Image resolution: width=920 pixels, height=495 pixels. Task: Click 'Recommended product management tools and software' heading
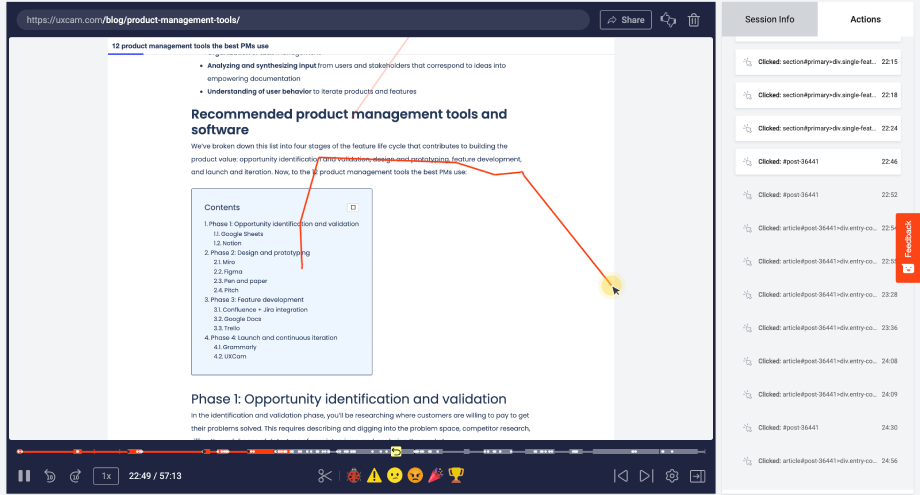349,122
